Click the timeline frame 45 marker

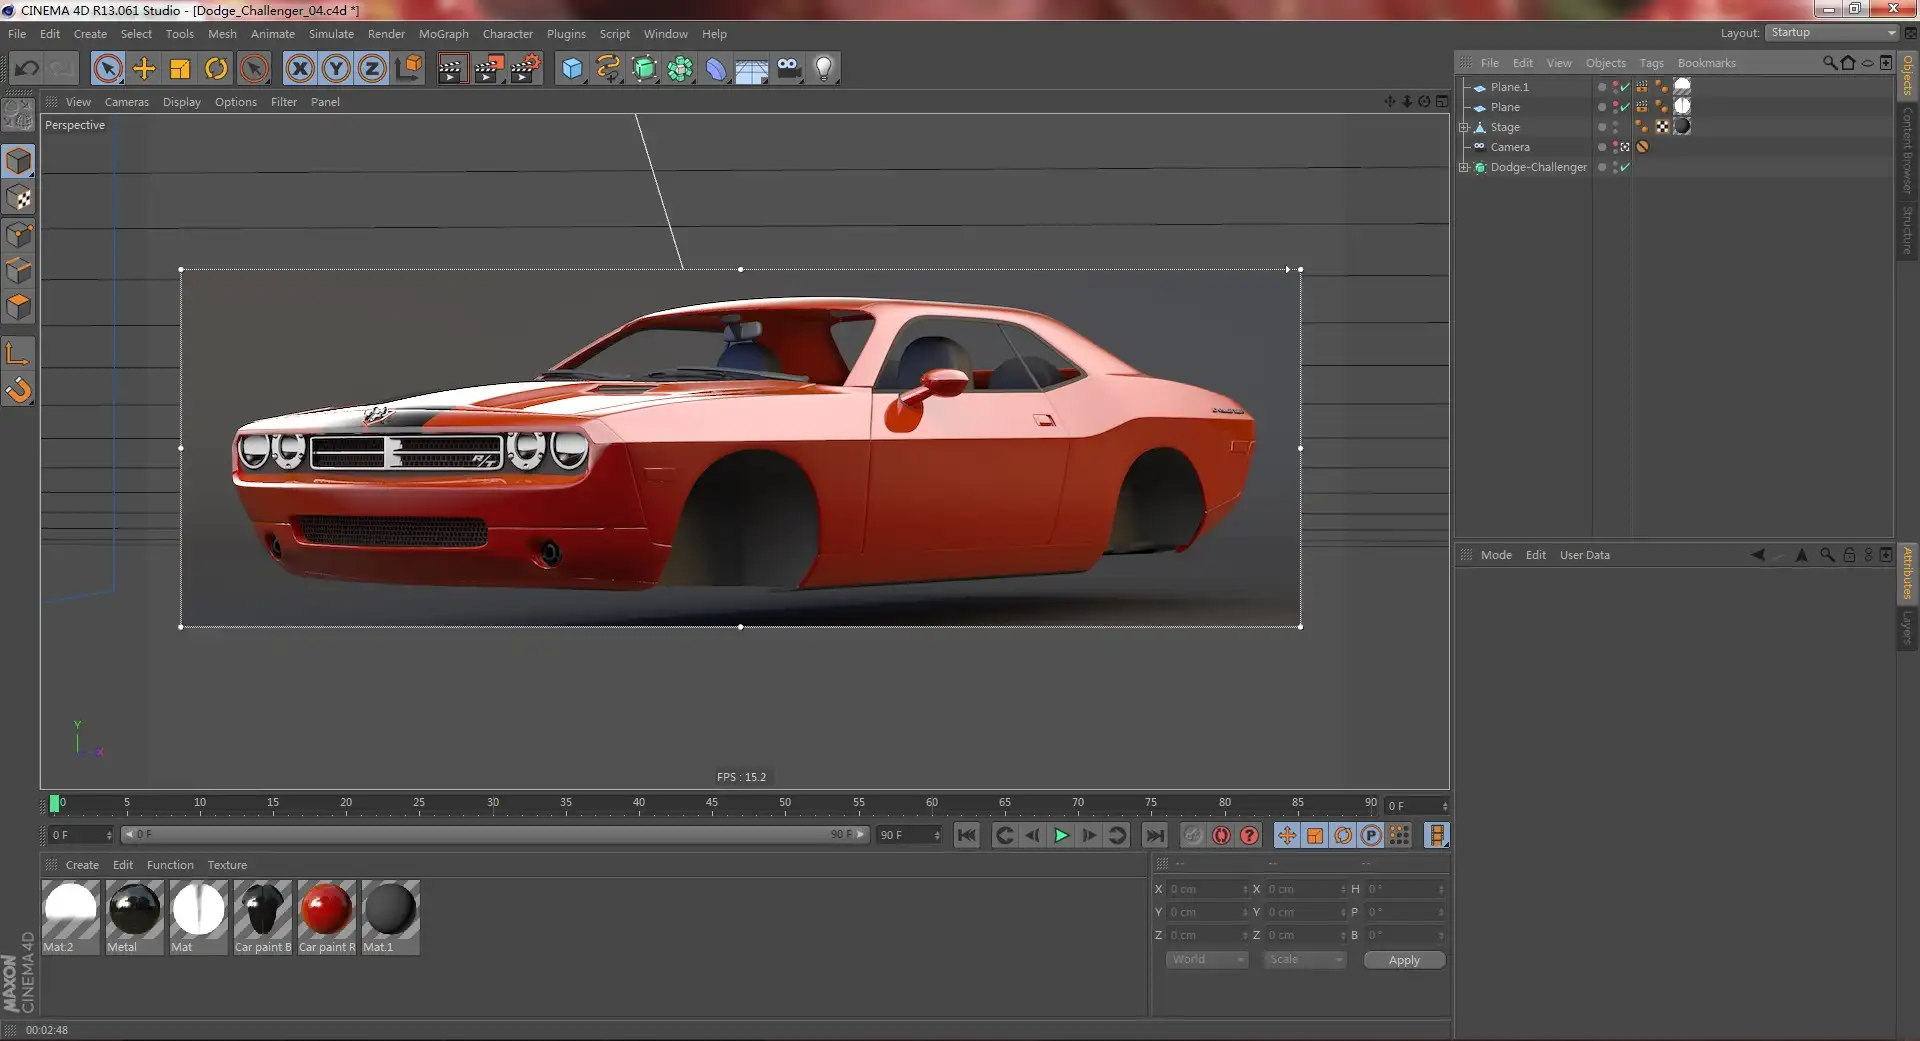click(711, 803)
